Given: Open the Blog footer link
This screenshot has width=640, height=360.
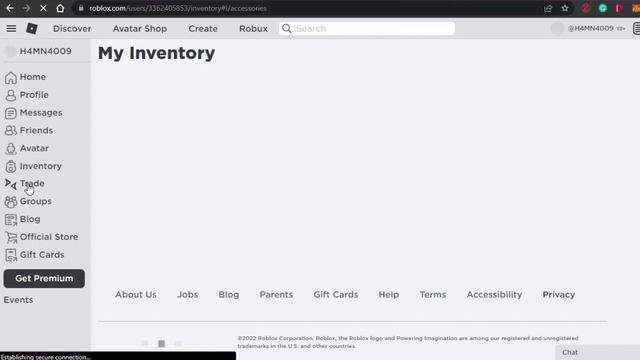Looking at the screenshot, I should pyautogui.click(x=229, y=294).
